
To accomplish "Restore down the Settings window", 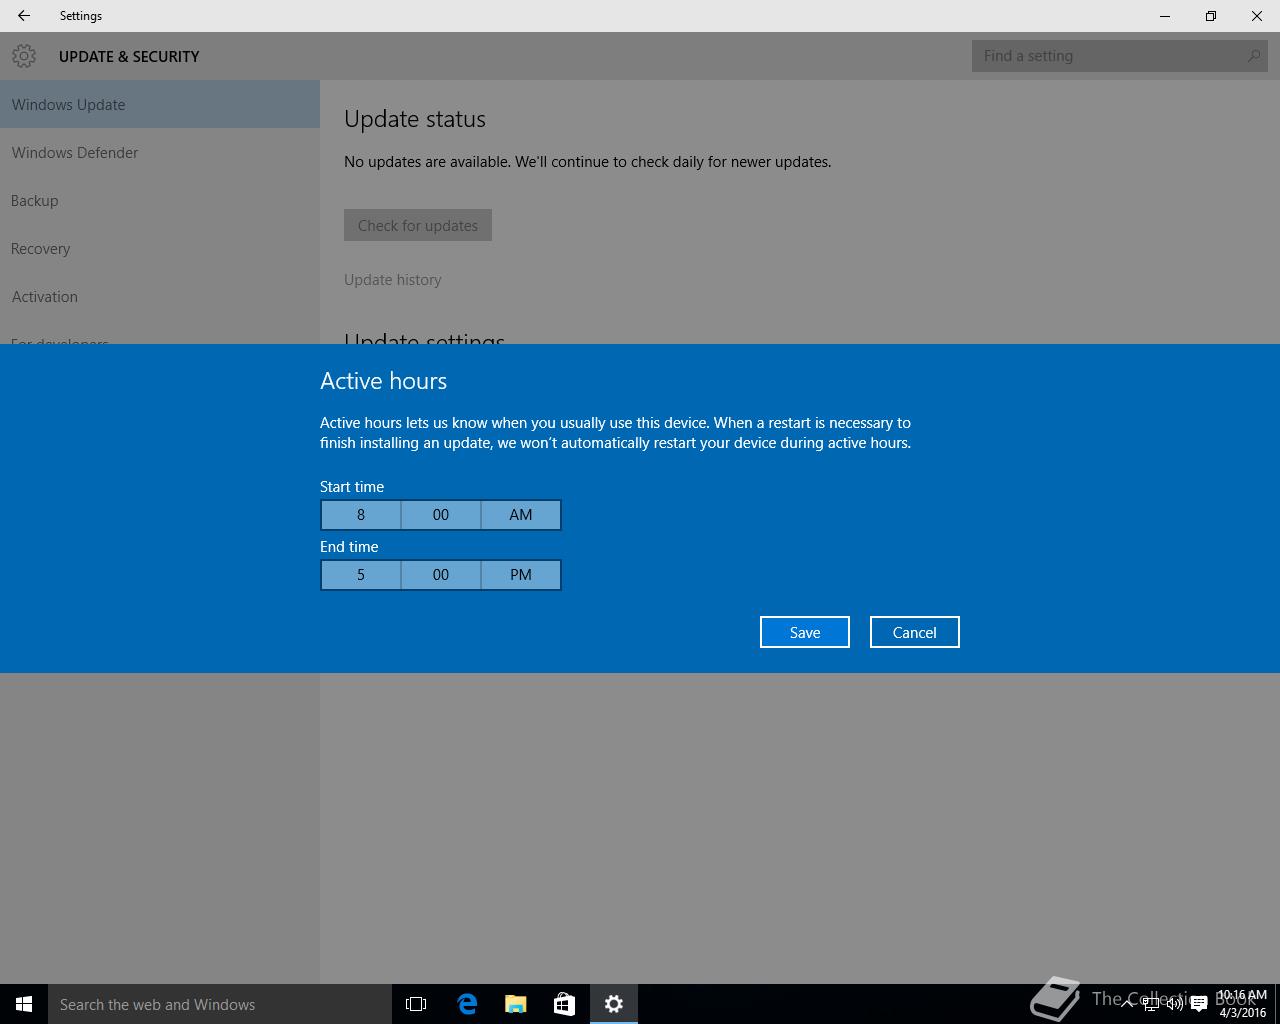I will (x=1211, y=16).
